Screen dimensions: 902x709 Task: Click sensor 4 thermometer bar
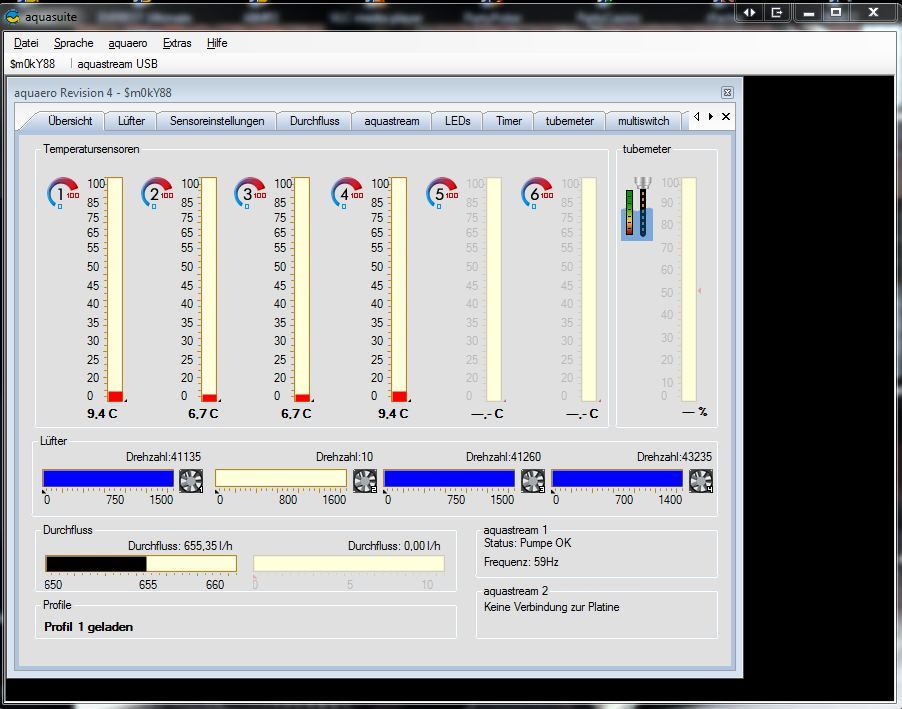click(399, 289)
